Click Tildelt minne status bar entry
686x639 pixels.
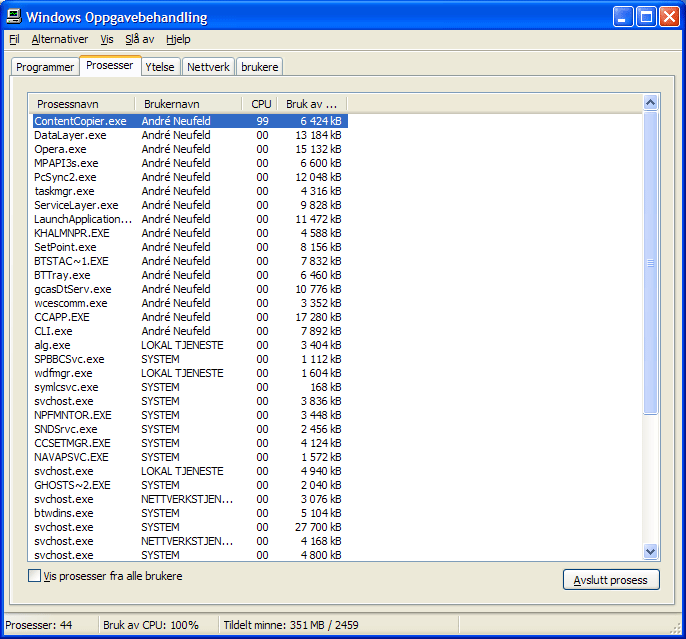(291, 625)
